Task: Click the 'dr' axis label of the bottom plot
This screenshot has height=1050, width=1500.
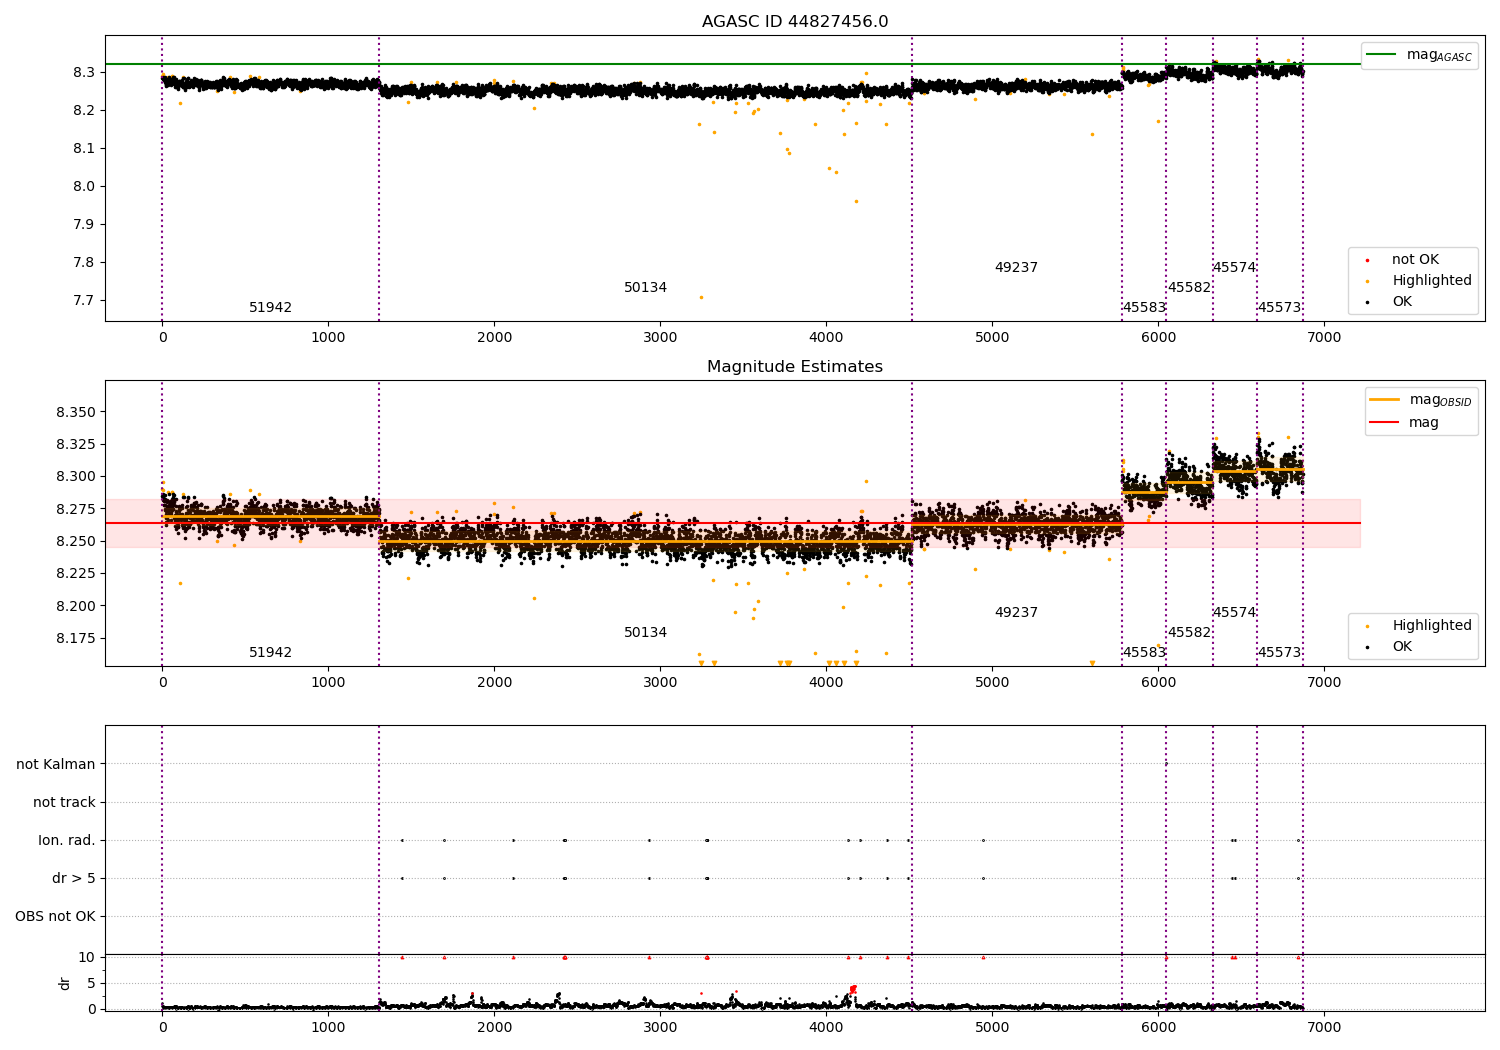Action: tap(65, 983)
